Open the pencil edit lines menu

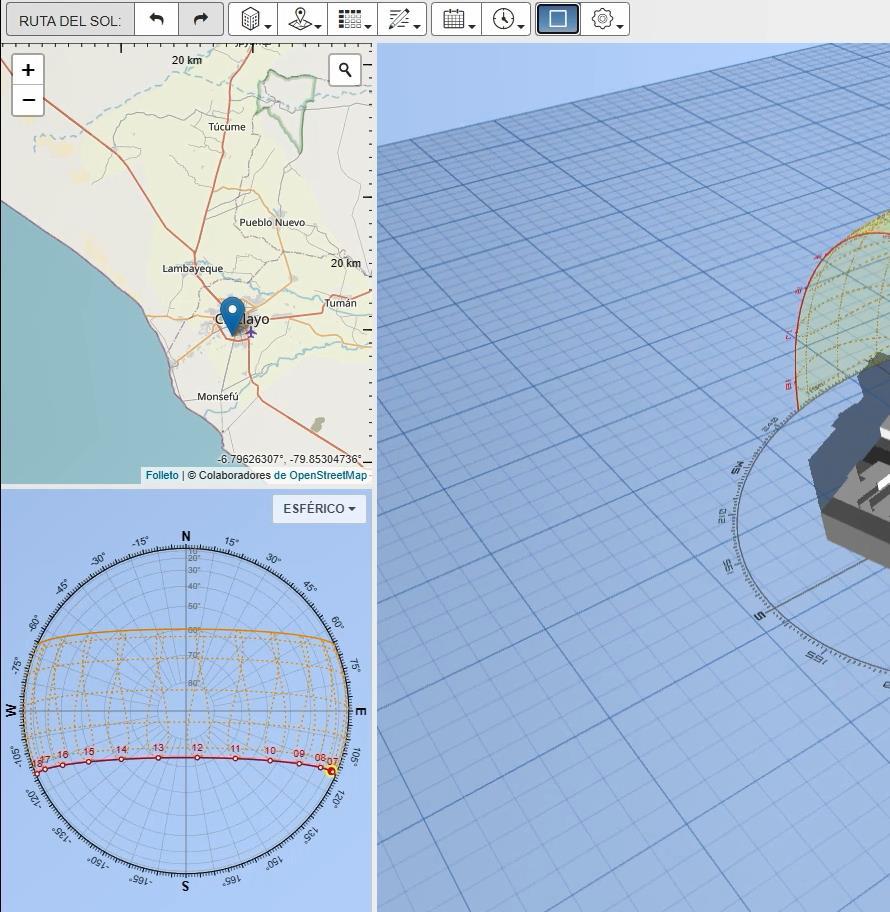tap(403, 20)
